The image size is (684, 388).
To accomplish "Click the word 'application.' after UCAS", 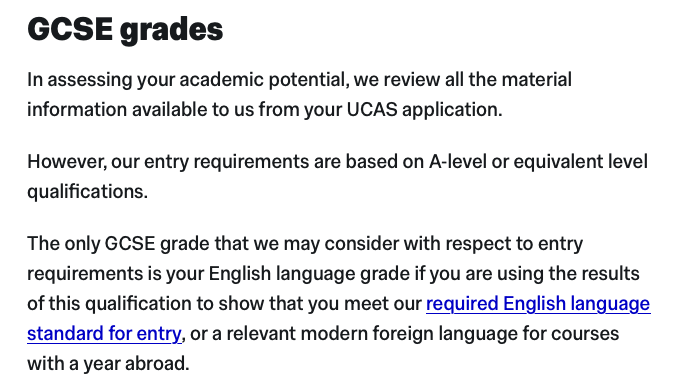I will [452, 110].
